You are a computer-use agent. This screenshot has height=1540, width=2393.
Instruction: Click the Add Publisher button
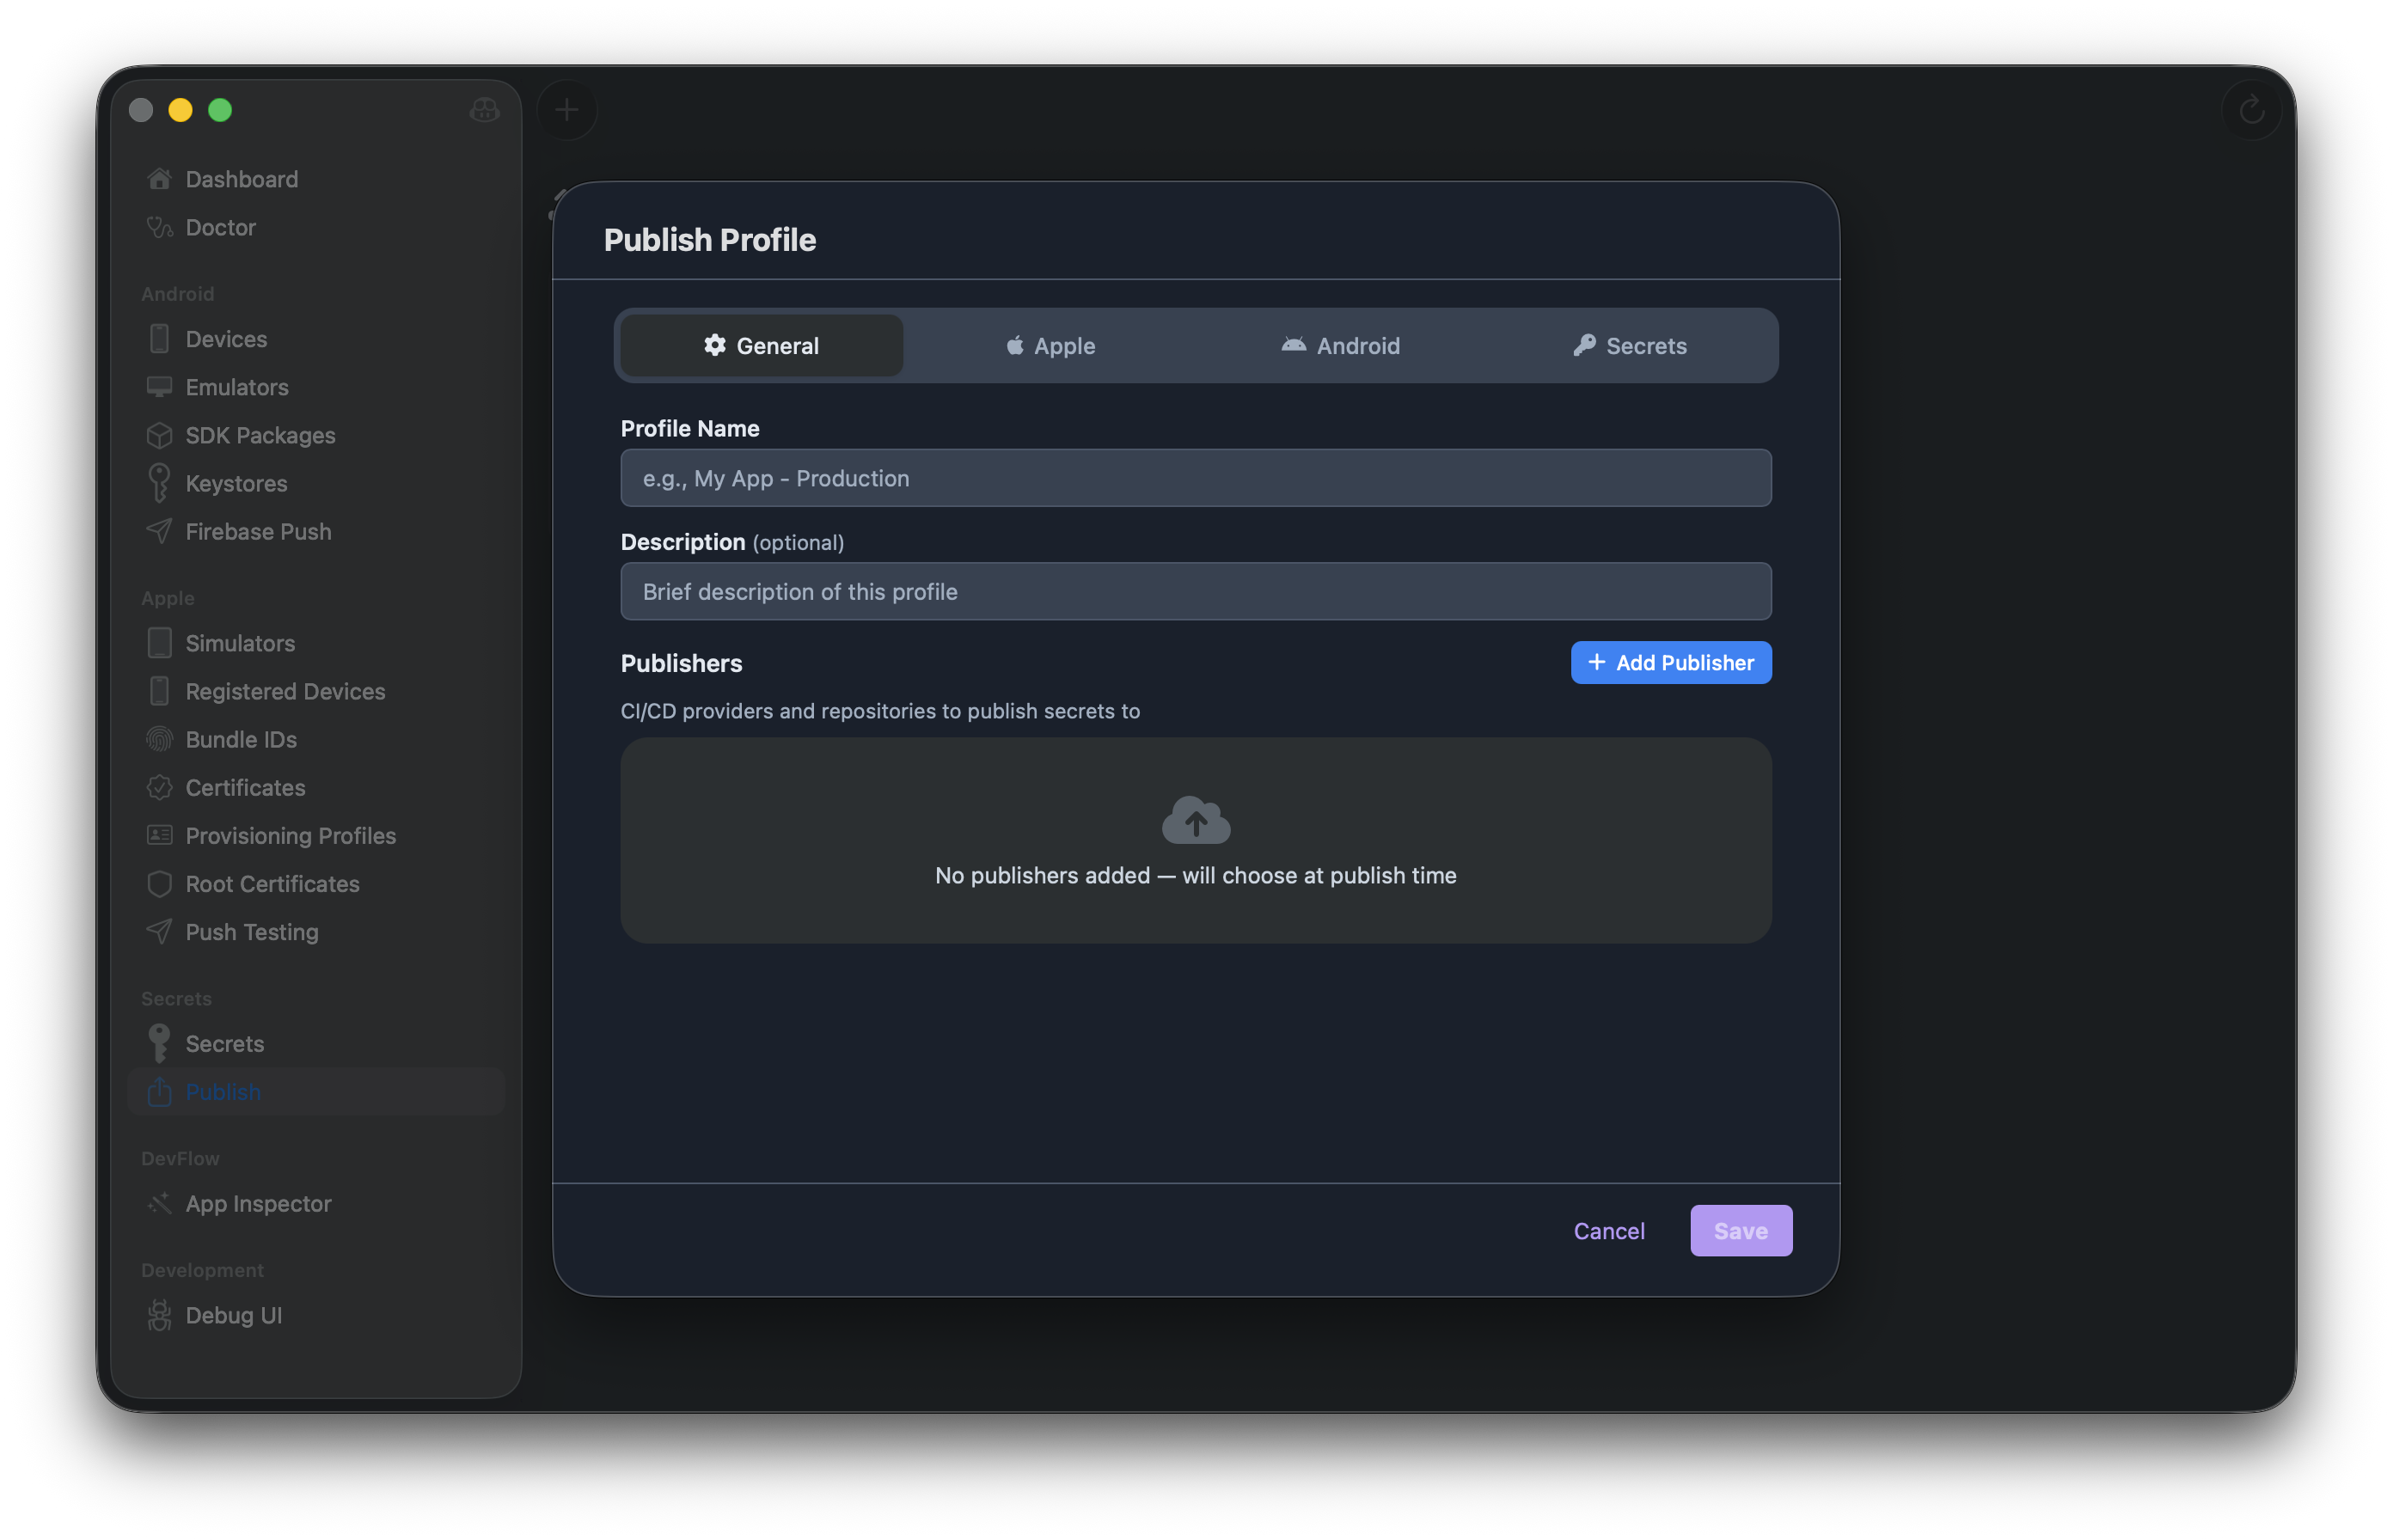tap(1670, 663)
